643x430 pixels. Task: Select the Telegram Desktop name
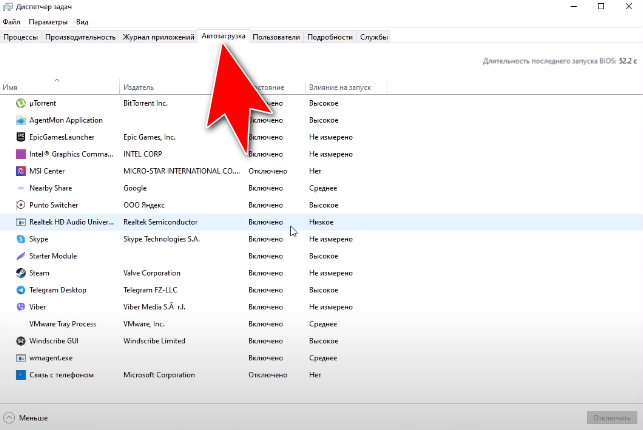pos(58,290)
